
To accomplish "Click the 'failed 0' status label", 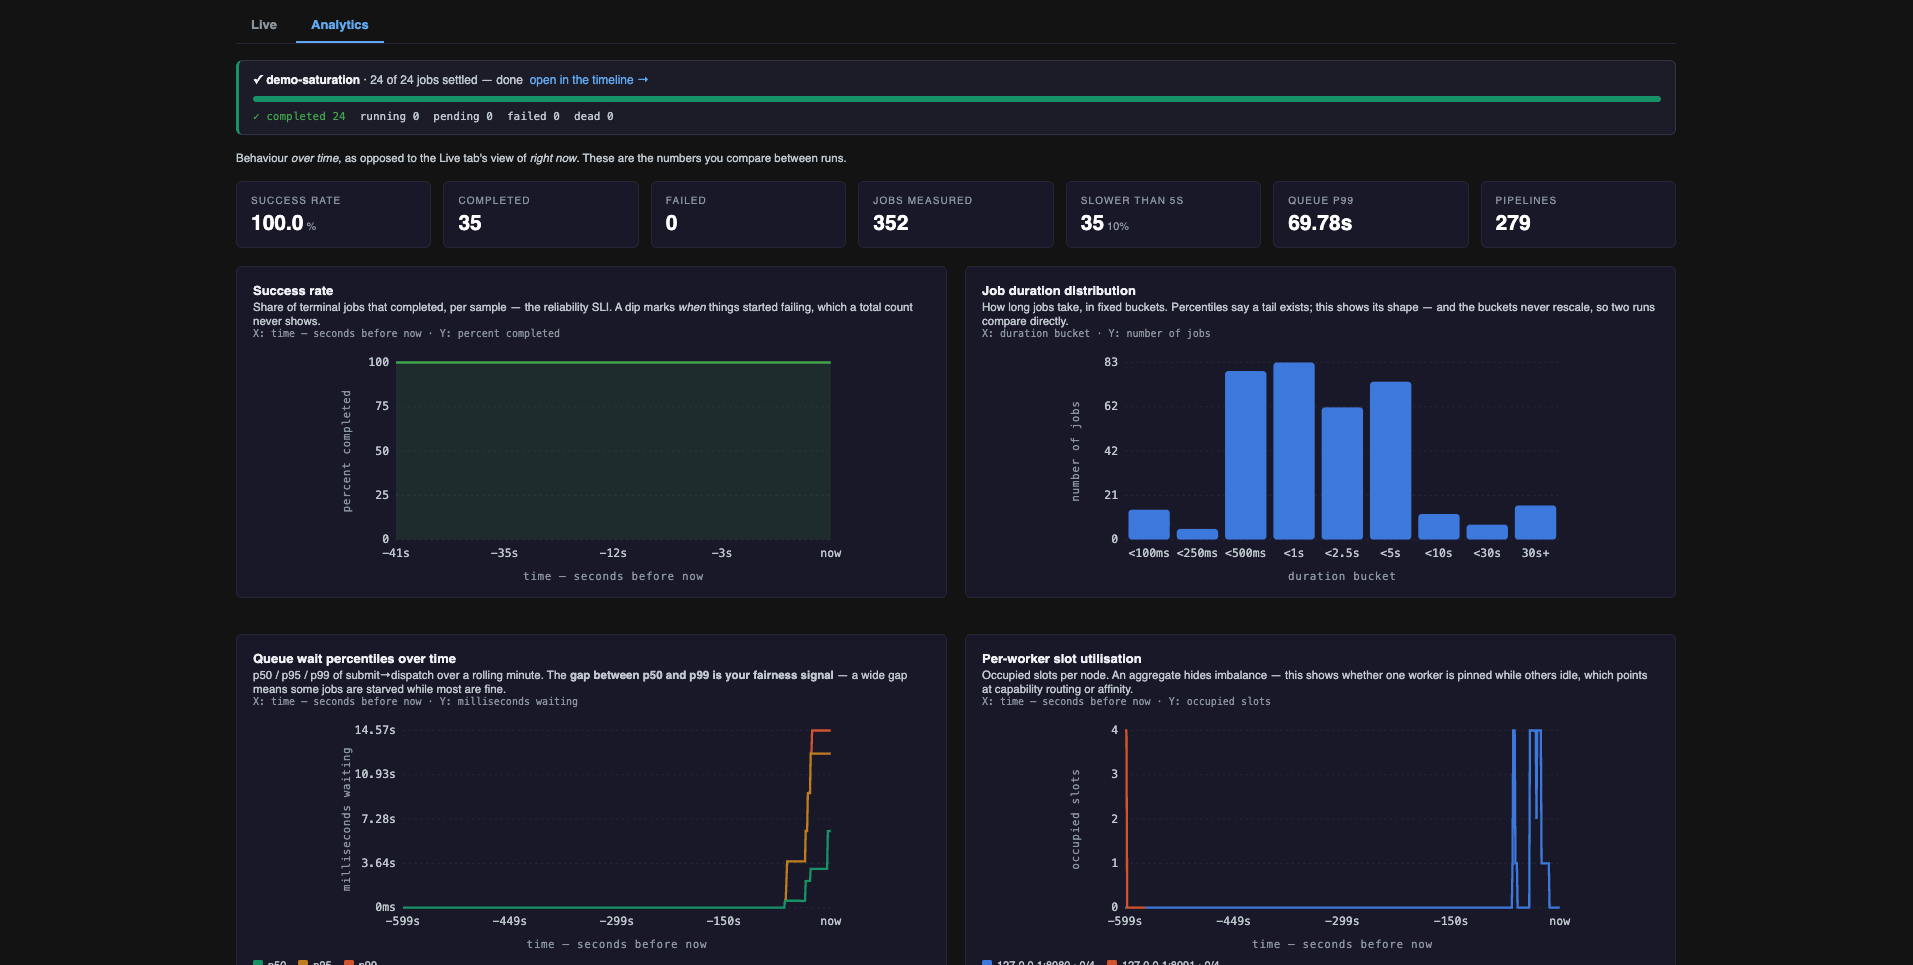I will point(533,117).
